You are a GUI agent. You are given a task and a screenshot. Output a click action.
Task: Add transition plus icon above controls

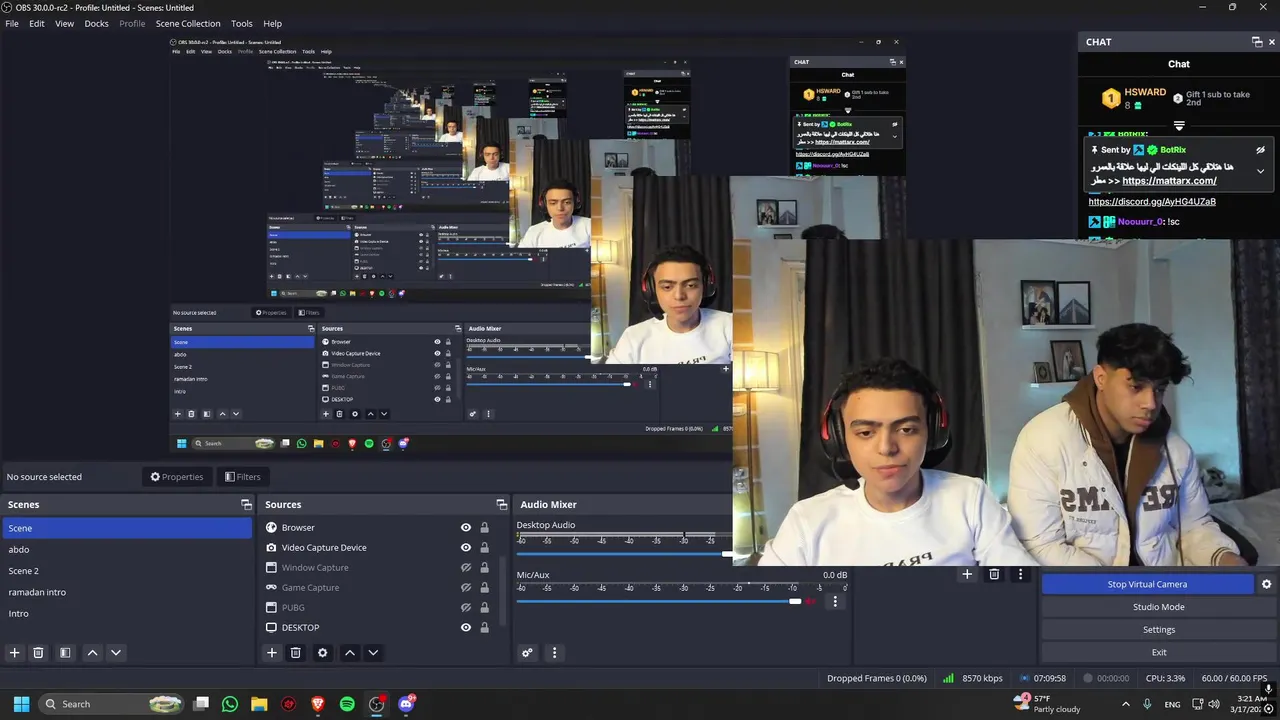pyautogui.click(x=967, y=574)
